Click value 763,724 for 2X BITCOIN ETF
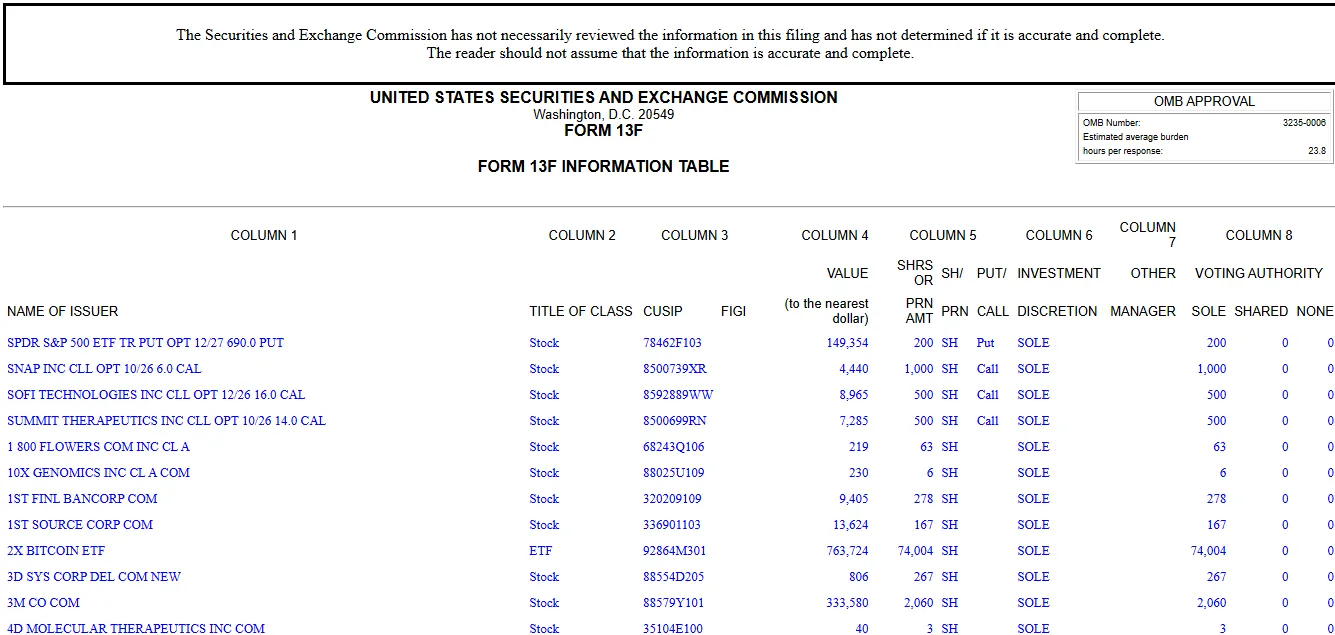The image size is (1335, 635). tap(847, 551)
